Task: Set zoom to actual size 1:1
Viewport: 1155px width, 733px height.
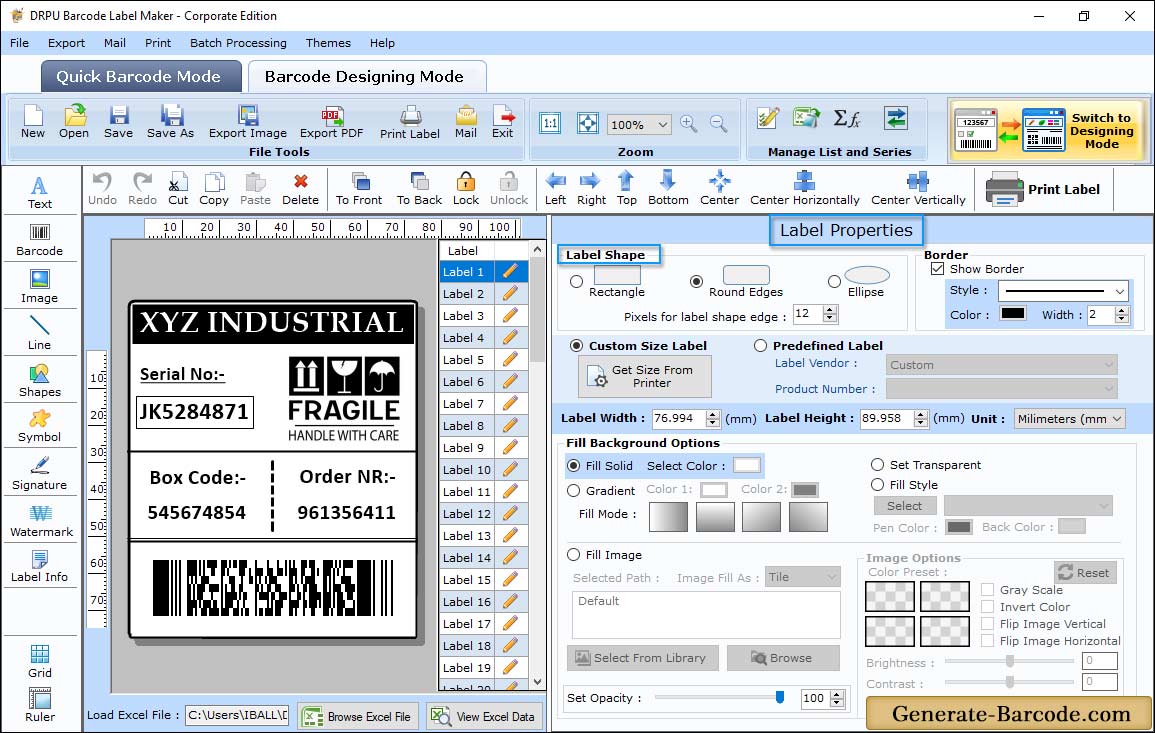Action: coord(550,124)
